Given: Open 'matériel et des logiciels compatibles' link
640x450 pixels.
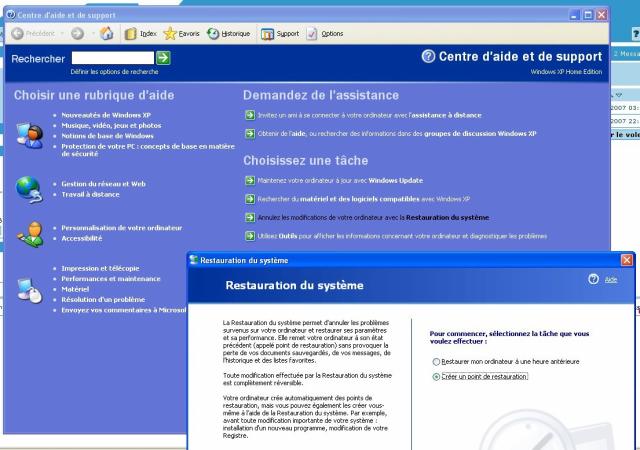Looking at the screenshot, I should pyautogui.click(x=364, y=199).
